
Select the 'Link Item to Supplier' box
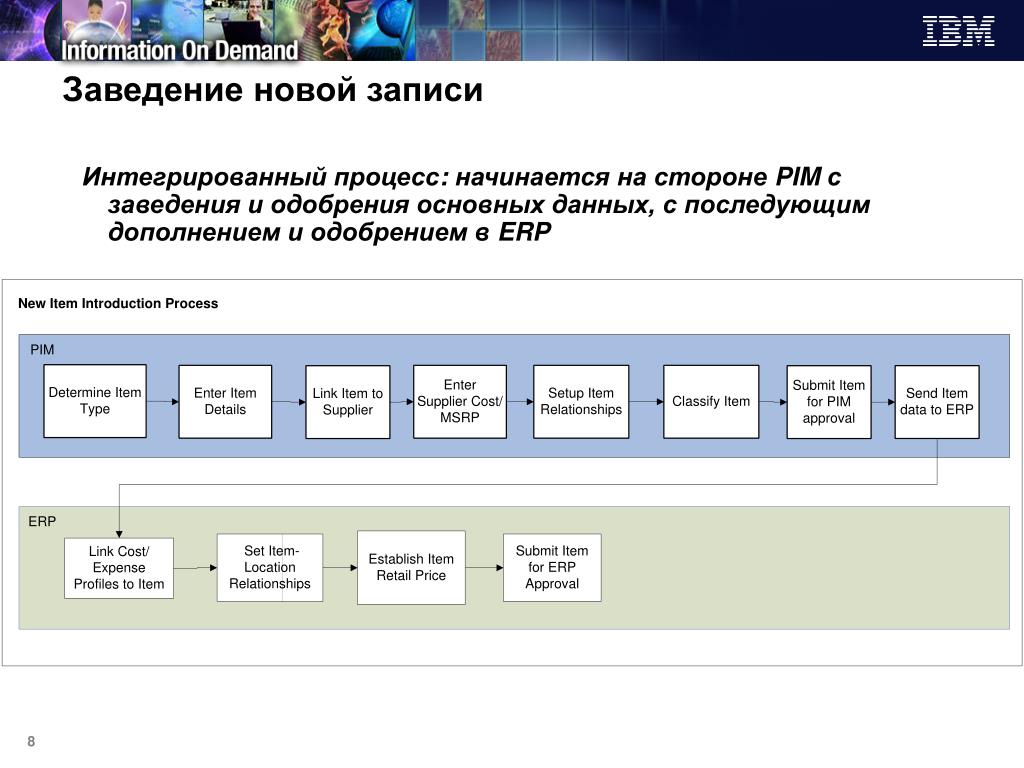point(347,402)
